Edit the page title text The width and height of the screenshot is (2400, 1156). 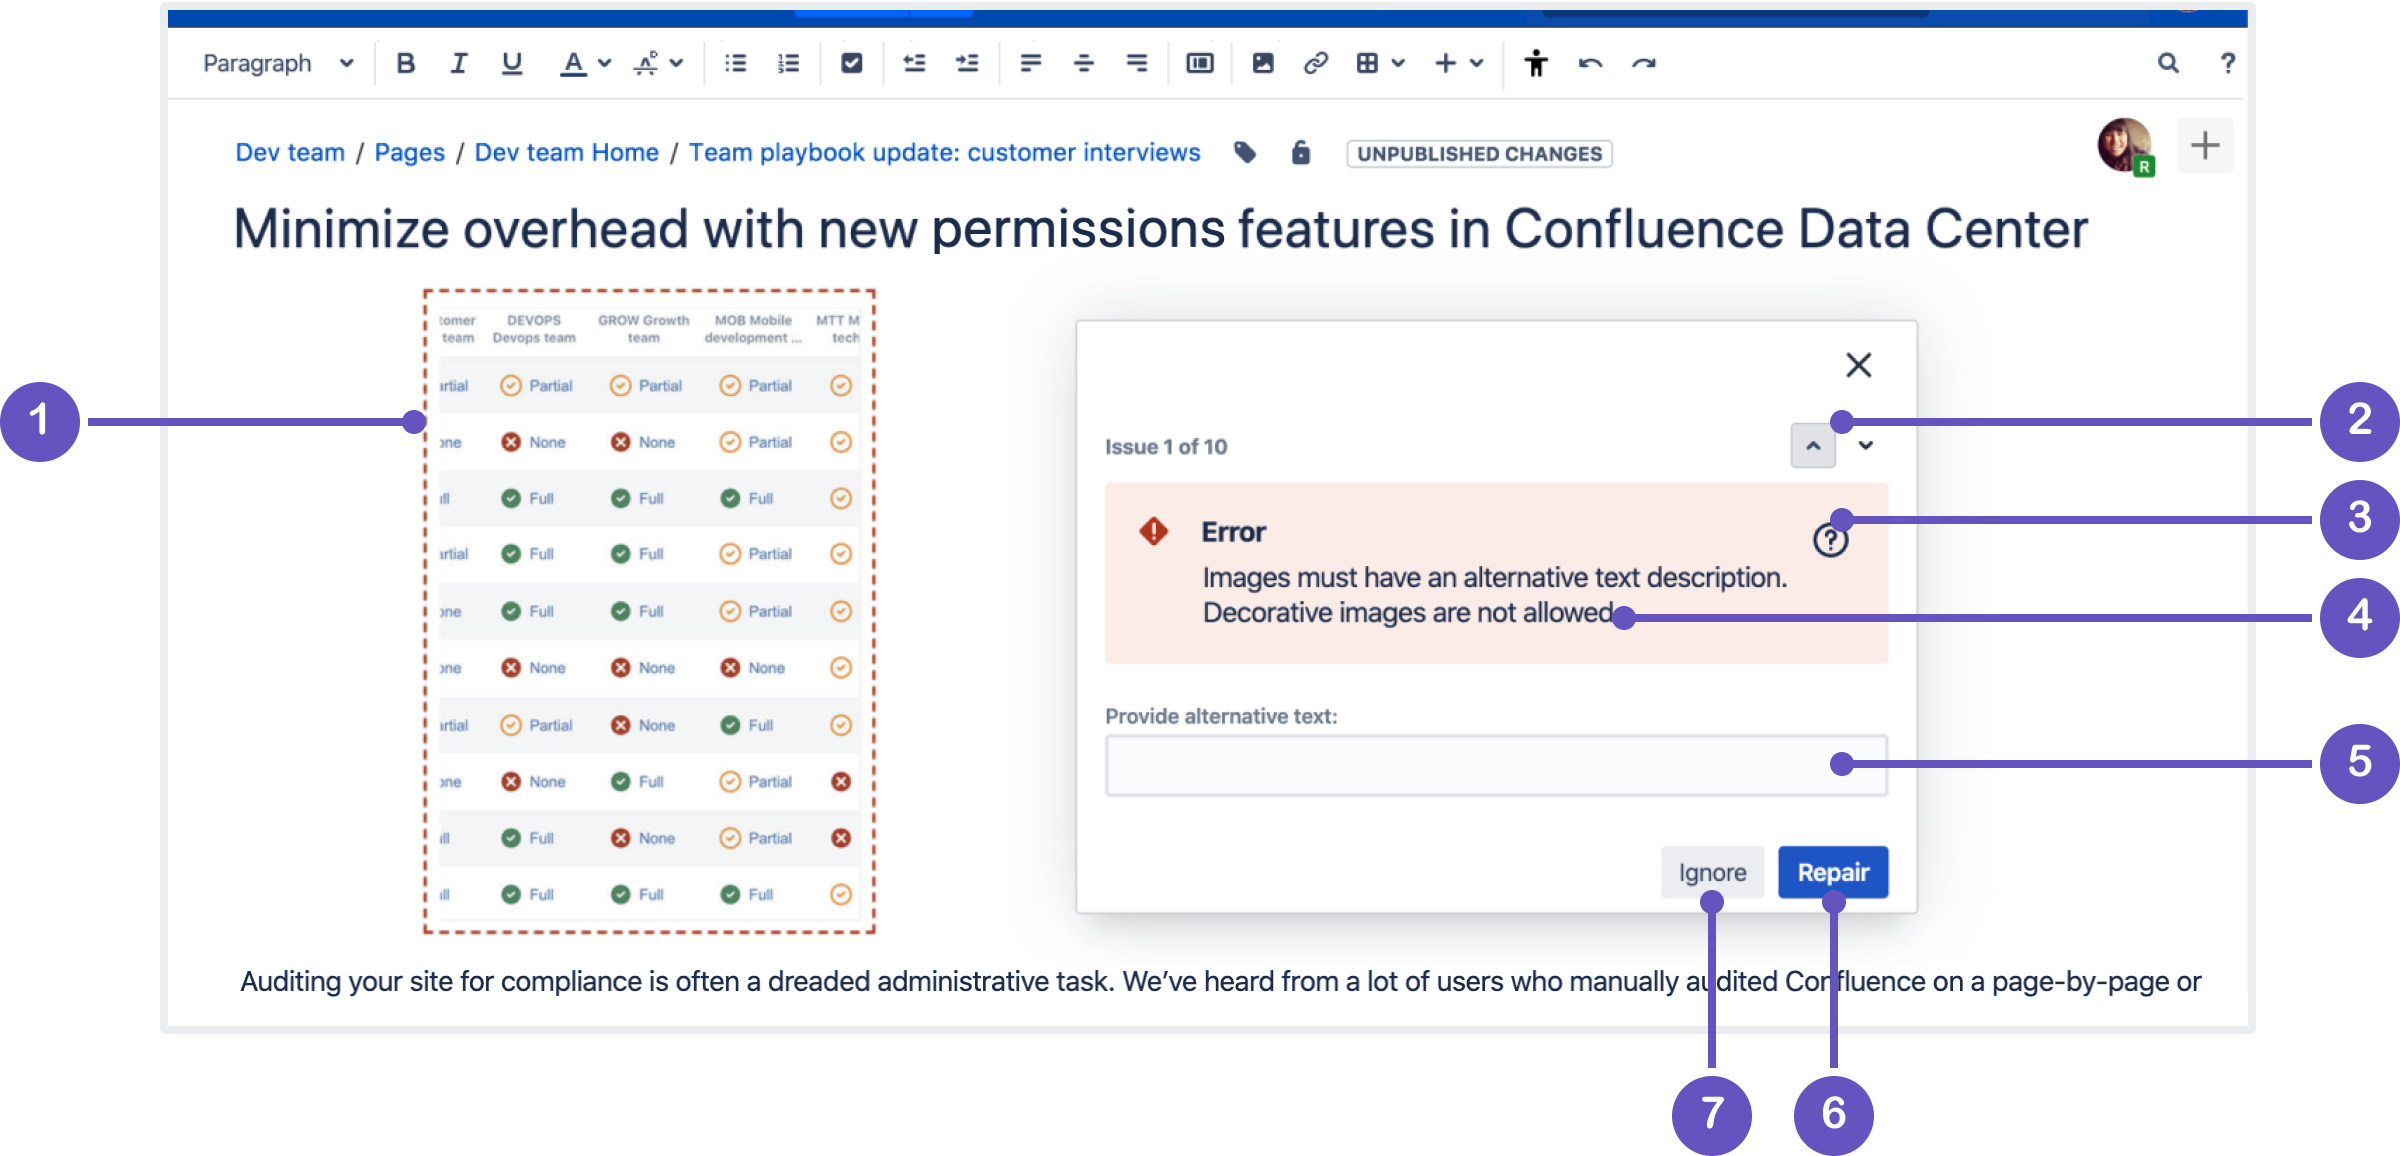pos(1160,229)
